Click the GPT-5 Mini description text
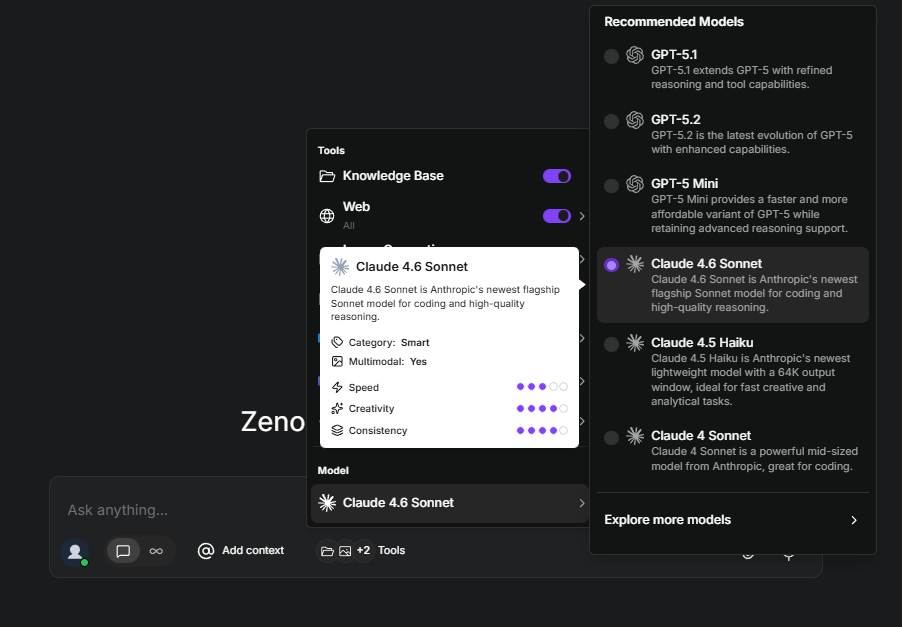Screen dimensions: 902x627 [x=750, y=214]
